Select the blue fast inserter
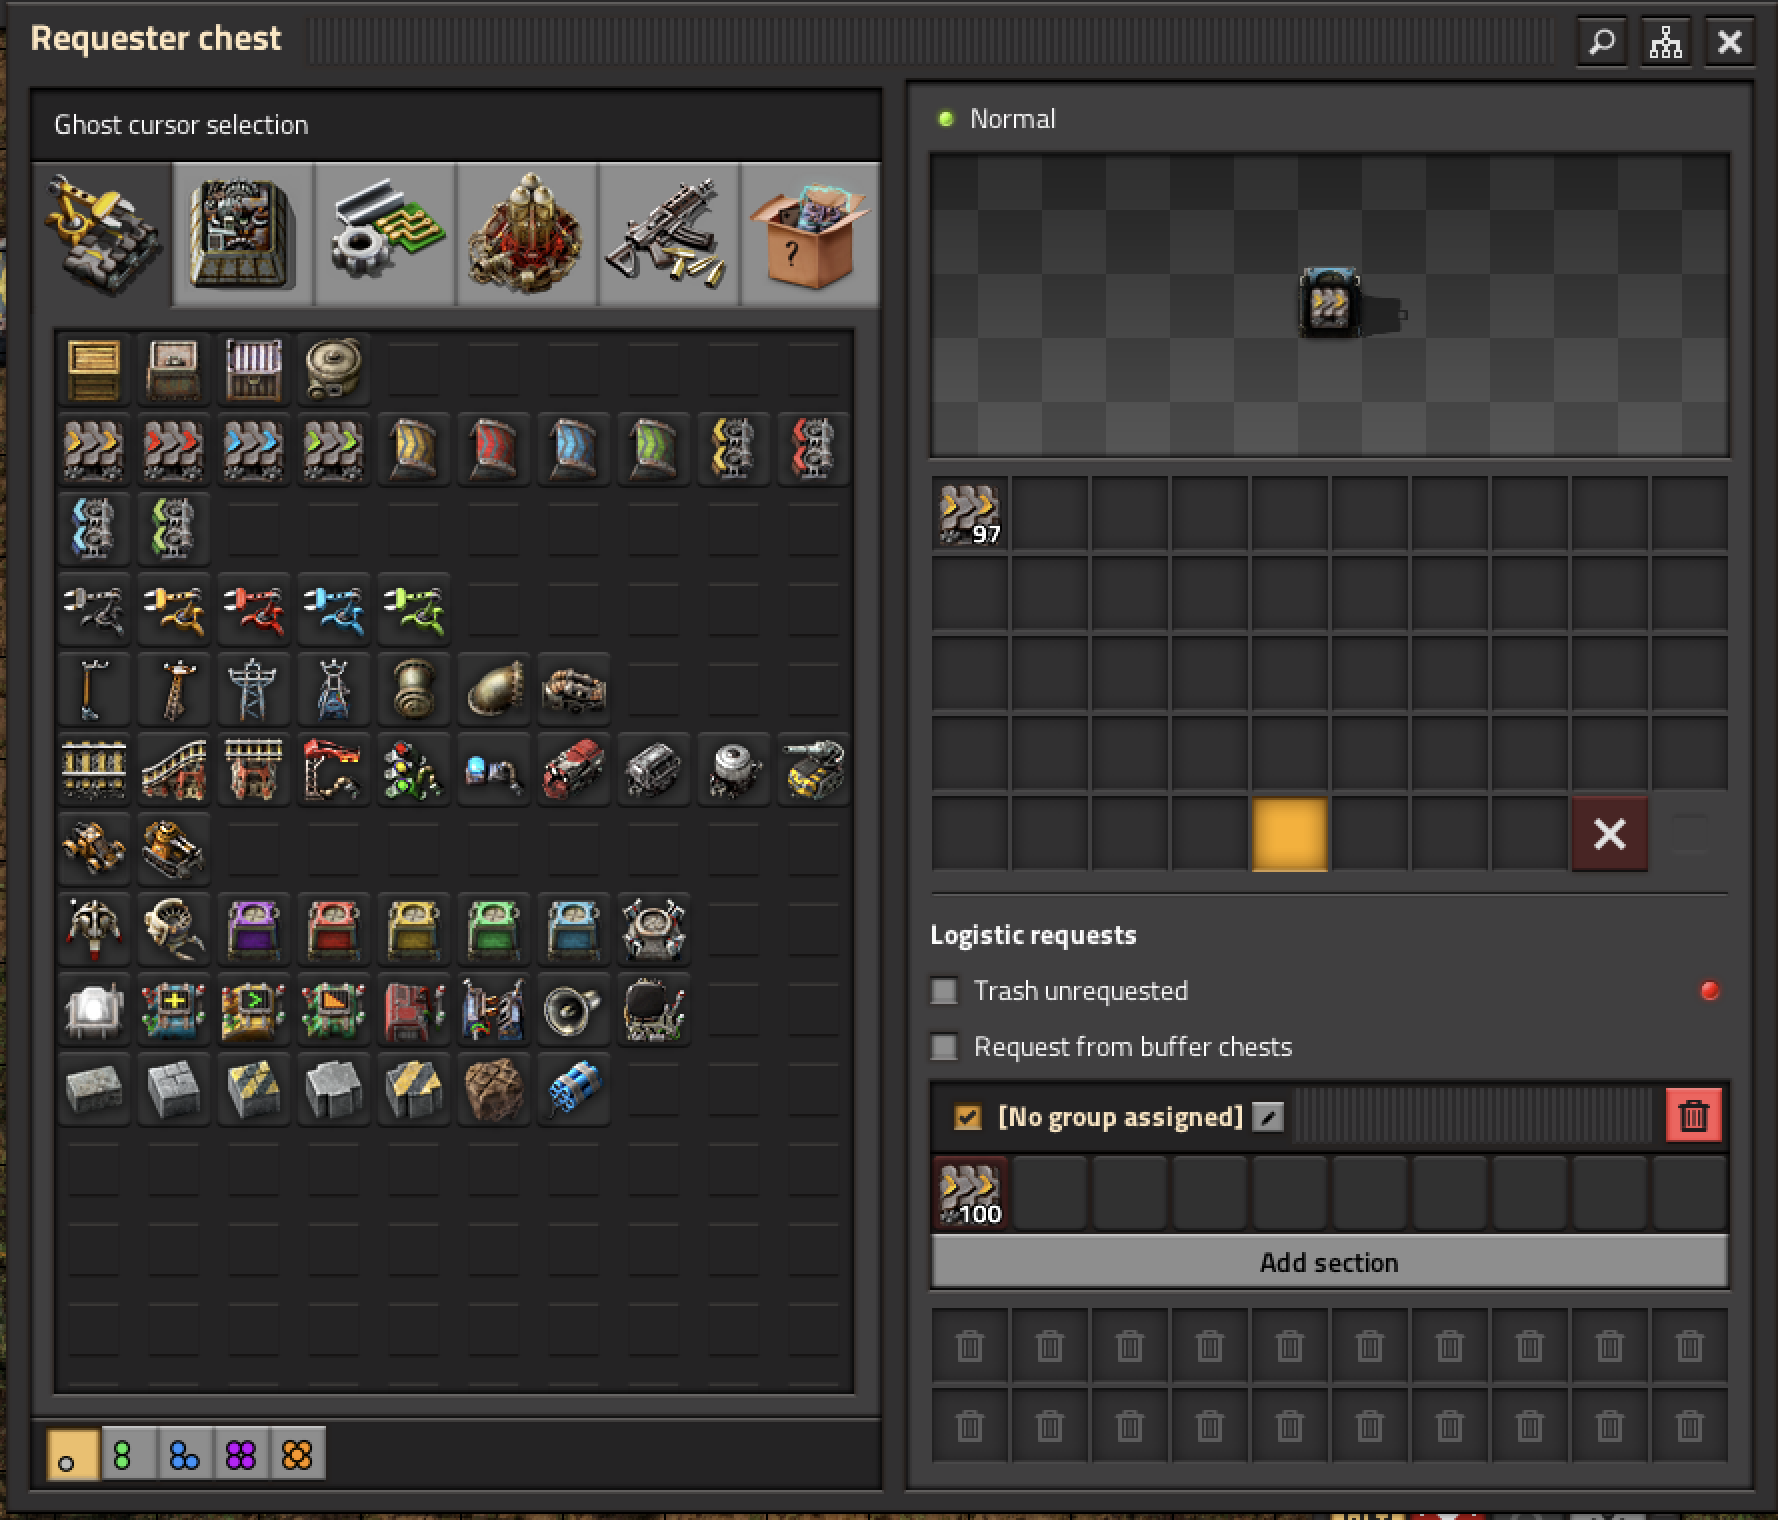The image size is (1778, 1520). pos(334,609)
